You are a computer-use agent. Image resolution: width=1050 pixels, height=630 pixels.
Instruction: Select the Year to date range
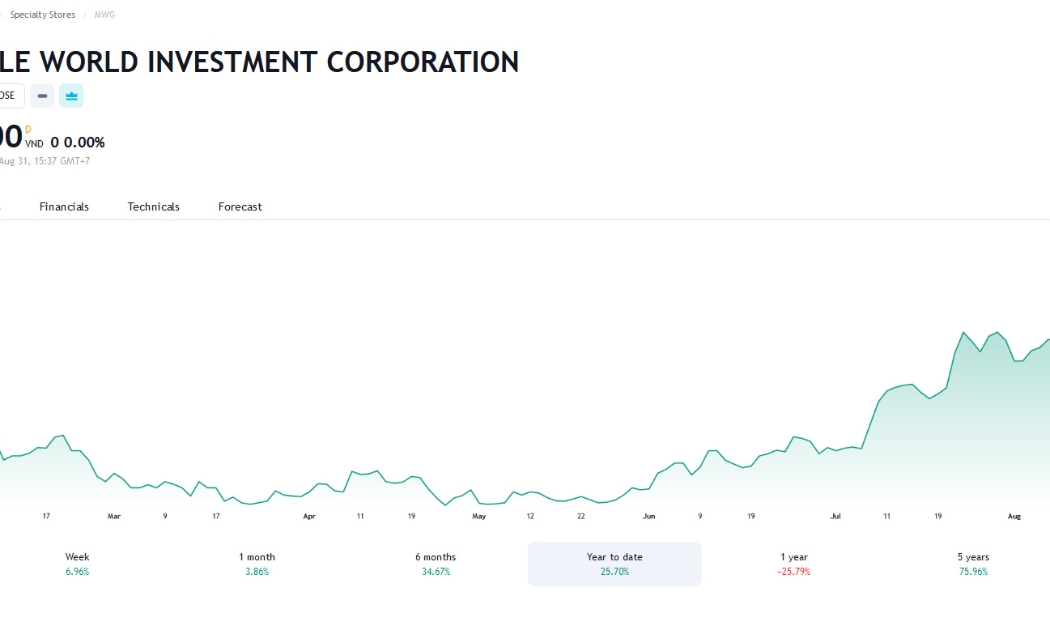tap(615, 564)
